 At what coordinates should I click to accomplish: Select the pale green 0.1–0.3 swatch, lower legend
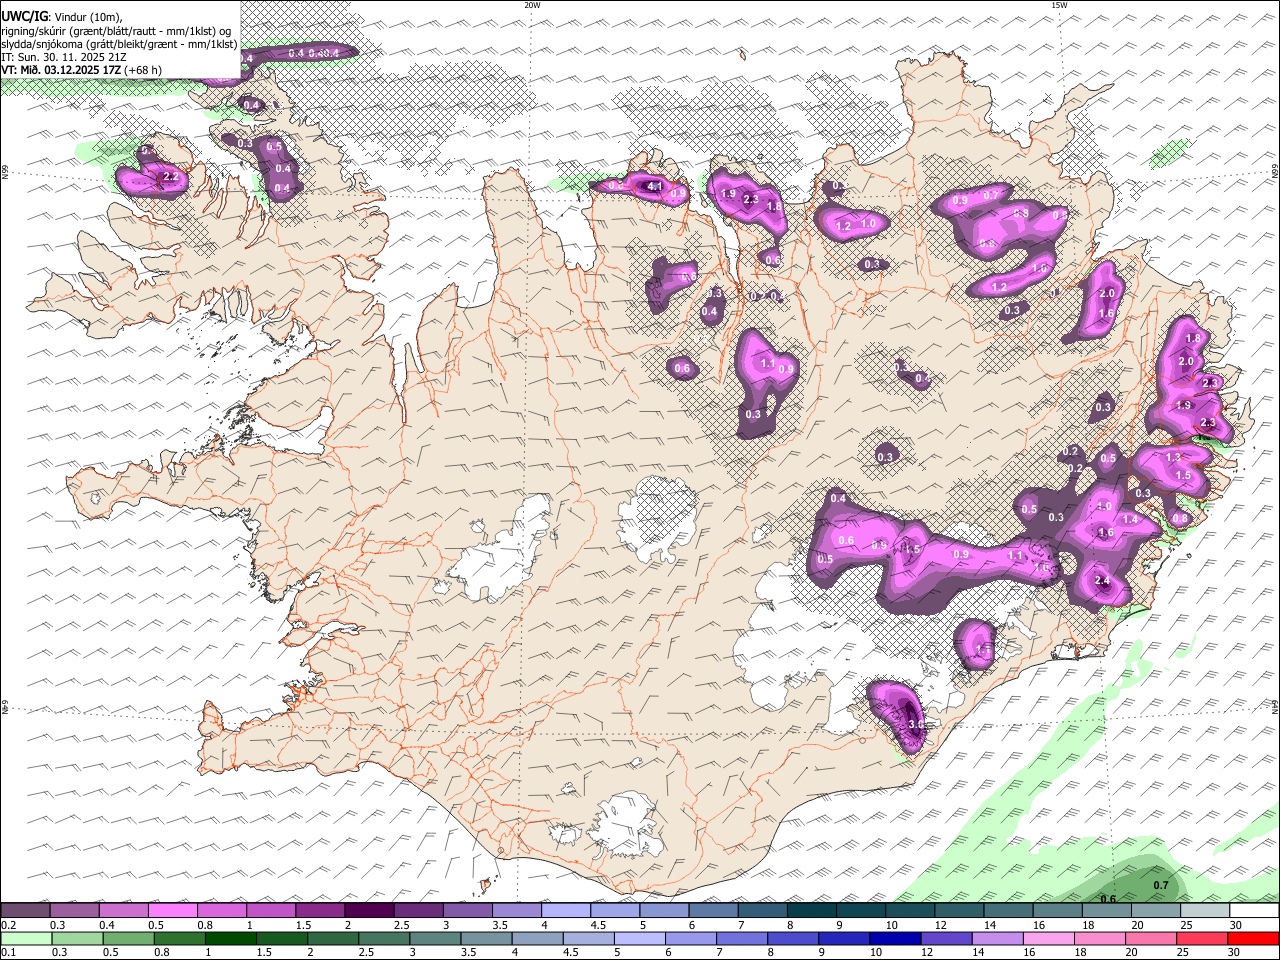[25, 938]
